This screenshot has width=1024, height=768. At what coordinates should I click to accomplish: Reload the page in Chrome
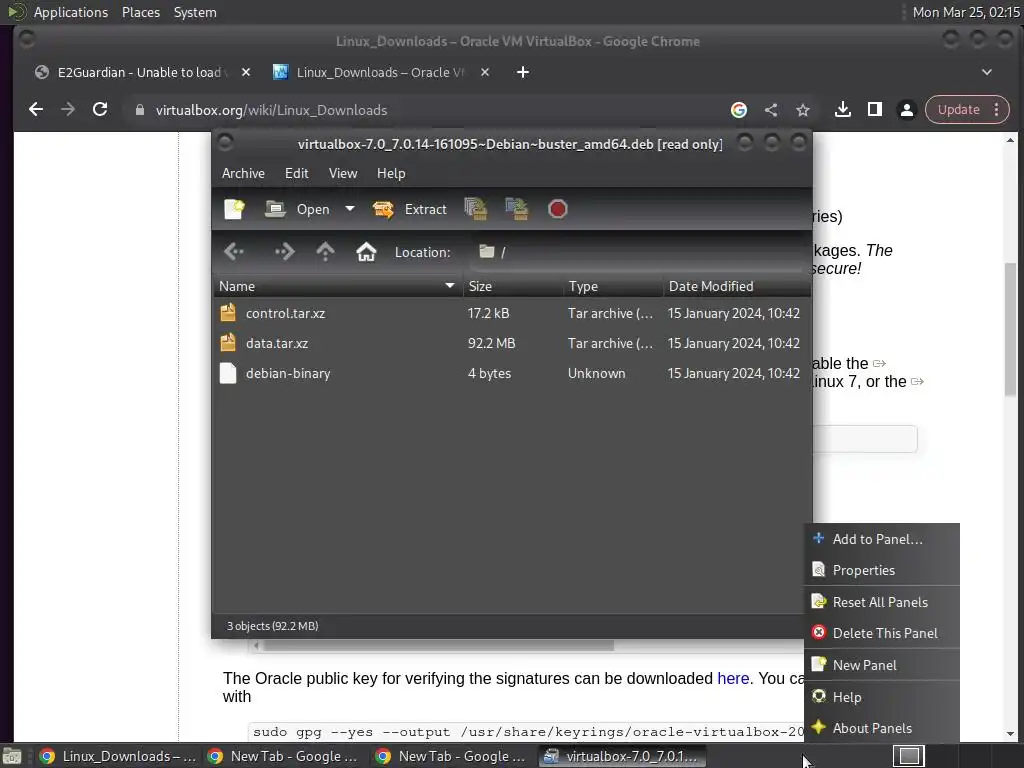coord(100,109)
